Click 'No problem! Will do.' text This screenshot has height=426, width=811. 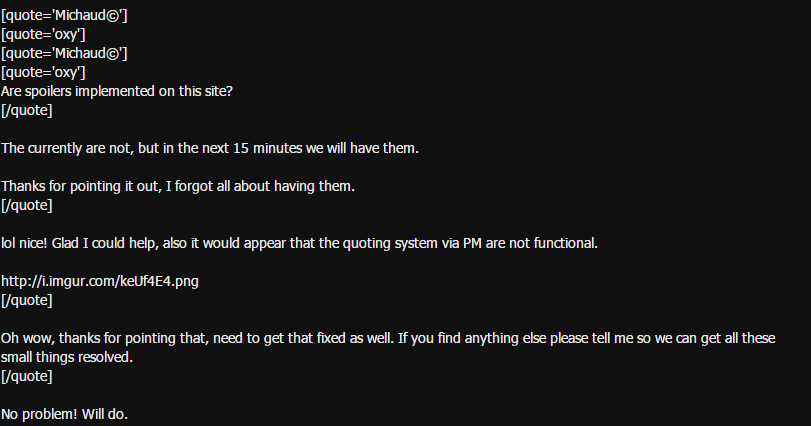click(x=64, y=415)
